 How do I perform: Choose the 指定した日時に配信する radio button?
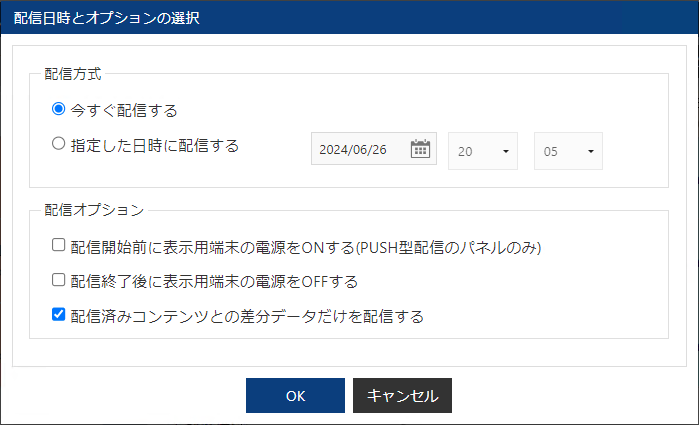point(59,144)
